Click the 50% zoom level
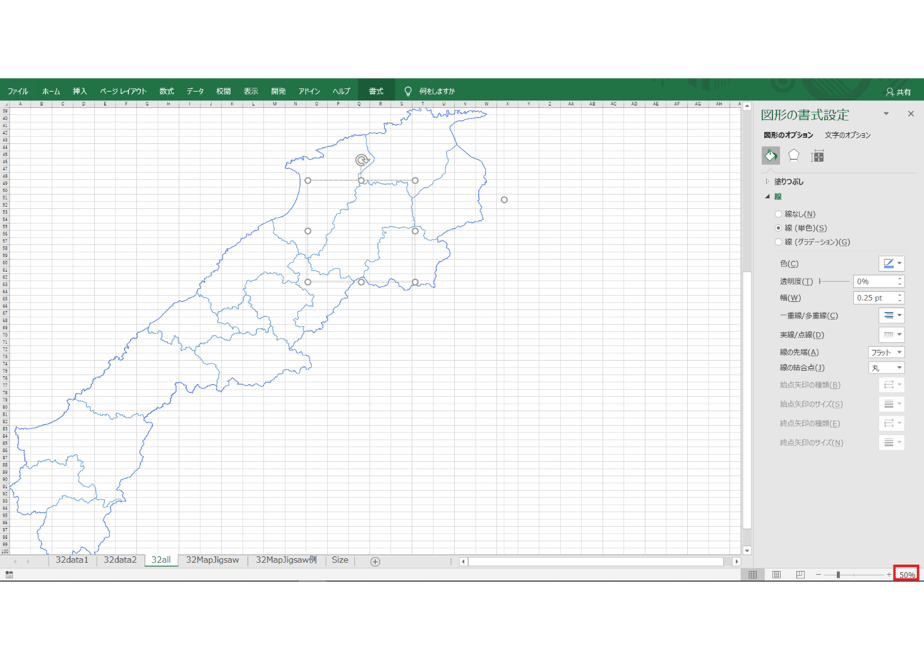Screen dimensions: 924x660 click(x=906, y=575)
